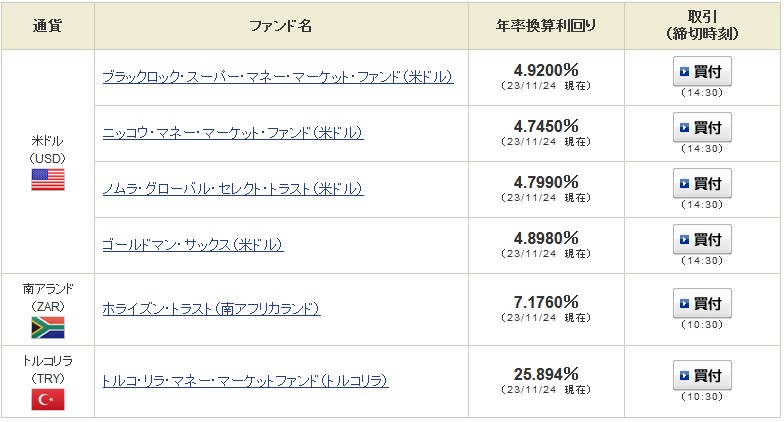Click the ファンド名 column header
Screen dimensions: 784x422
tap(280, 26)
